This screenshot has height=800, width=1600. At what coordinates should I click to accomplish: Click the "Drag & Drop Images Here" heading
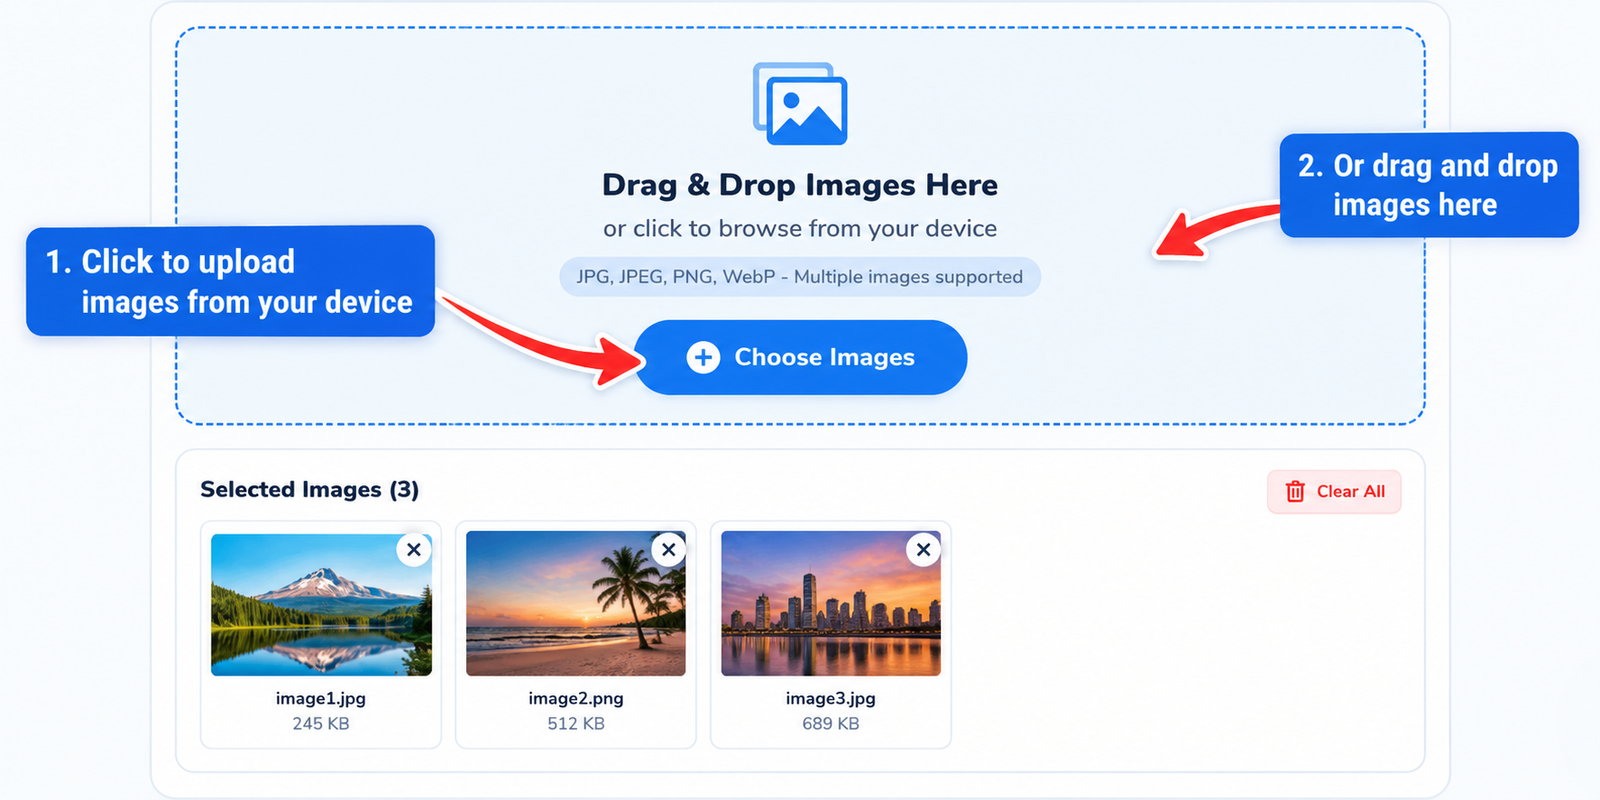pos(800,185)
